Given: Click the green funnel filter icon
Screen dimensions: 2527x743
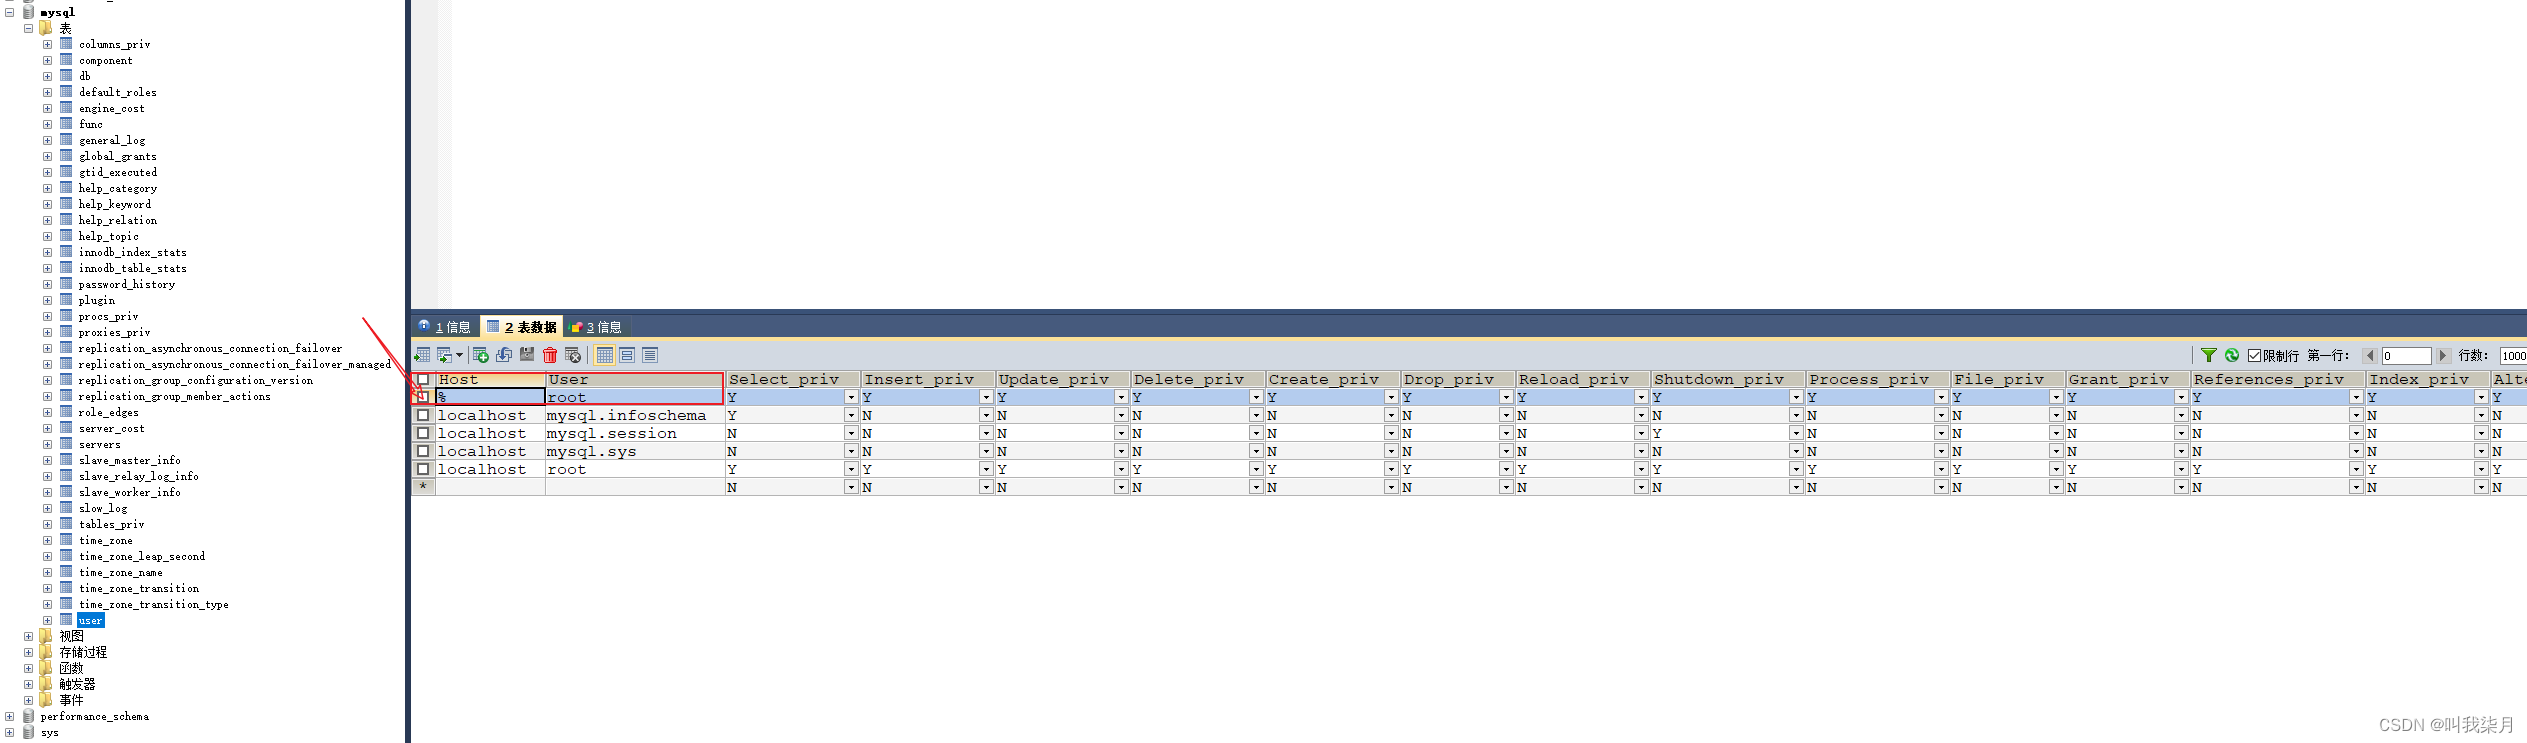Looking at the screenshot, I should coord(2209,355).
